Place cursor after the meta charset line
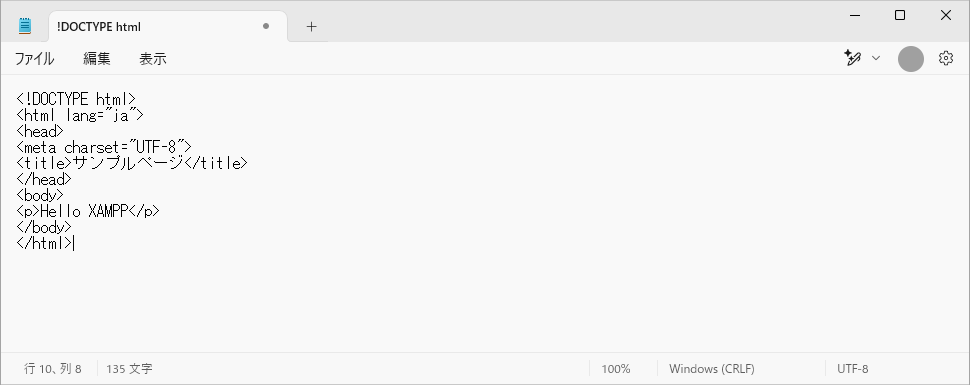Viewport: 970px width, 385px height. pos(193,147)
